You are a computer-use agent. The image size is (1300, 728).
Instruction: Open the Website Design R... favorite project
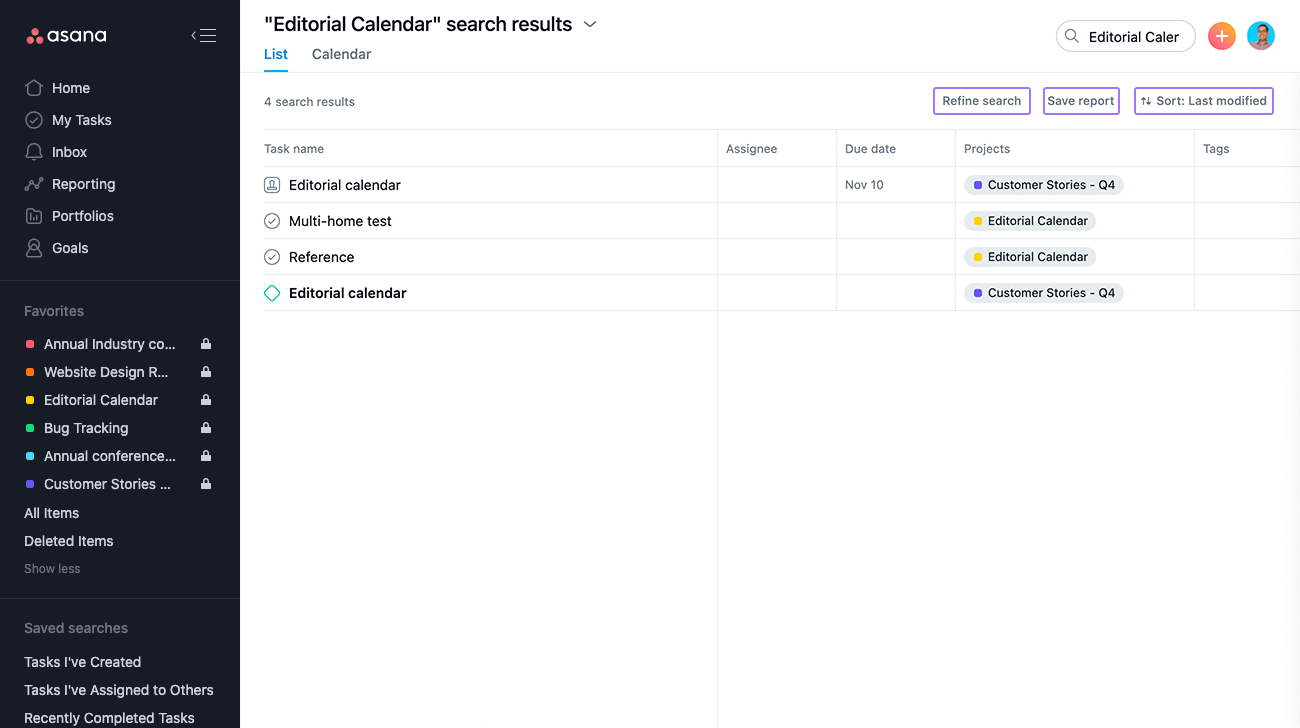(106, 372)
